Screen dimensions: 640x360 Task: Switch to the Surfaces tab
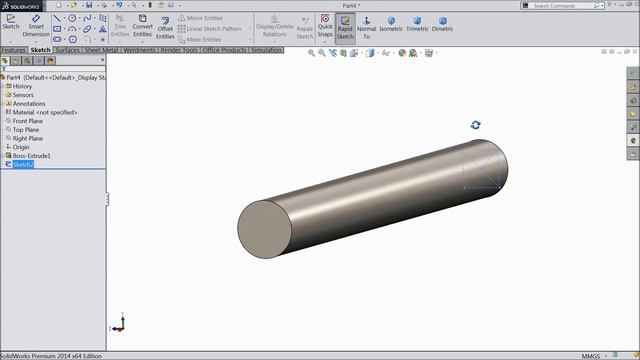67,50
